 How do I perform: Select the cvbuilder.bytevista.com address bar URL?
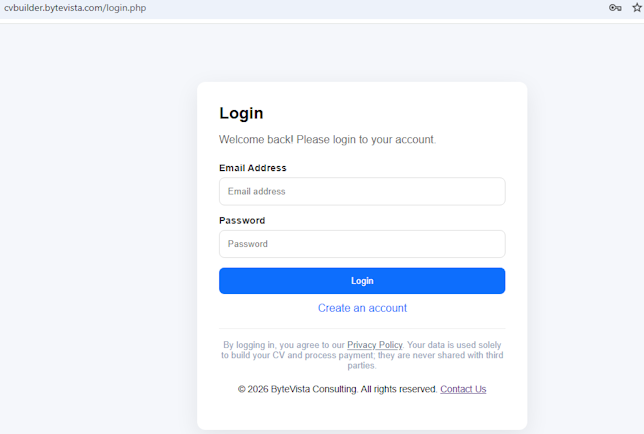75,8
